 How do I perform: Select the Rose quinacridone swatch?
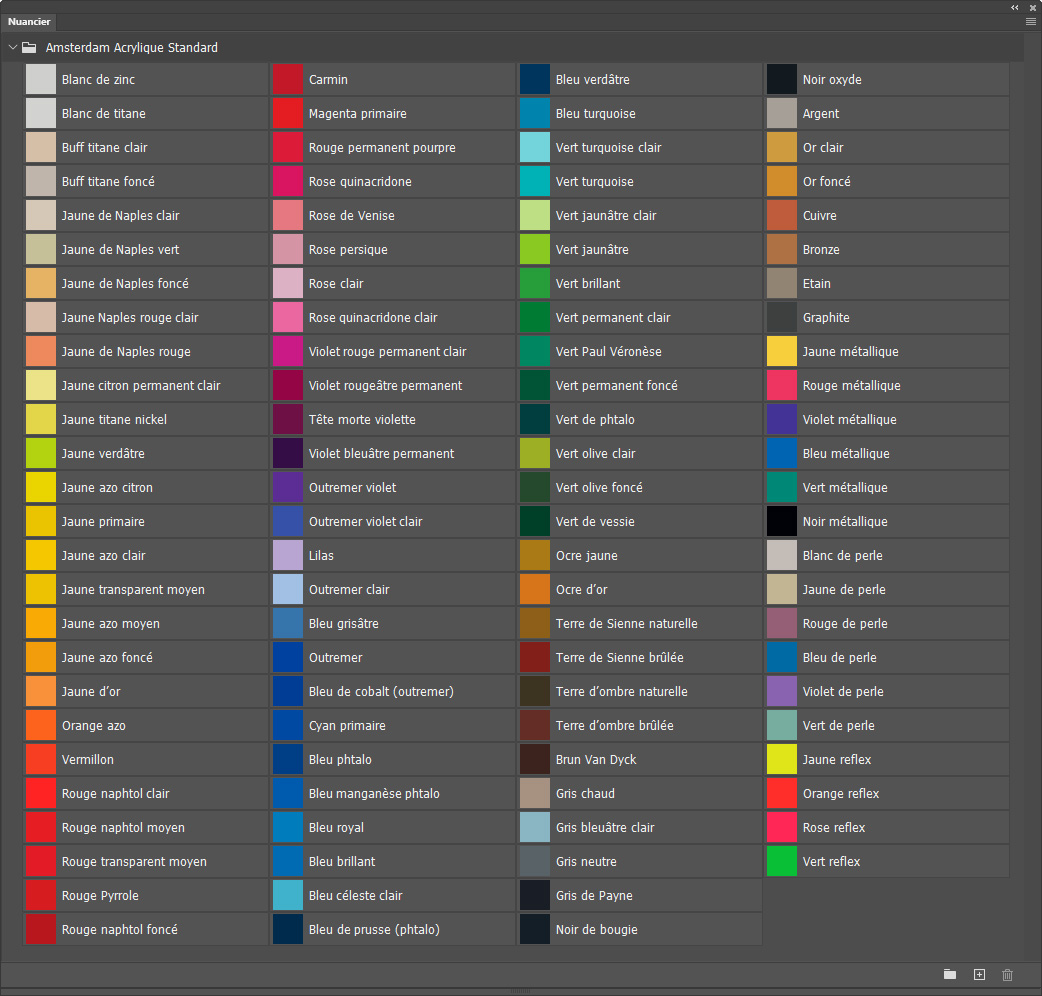[x=288, y=181]
